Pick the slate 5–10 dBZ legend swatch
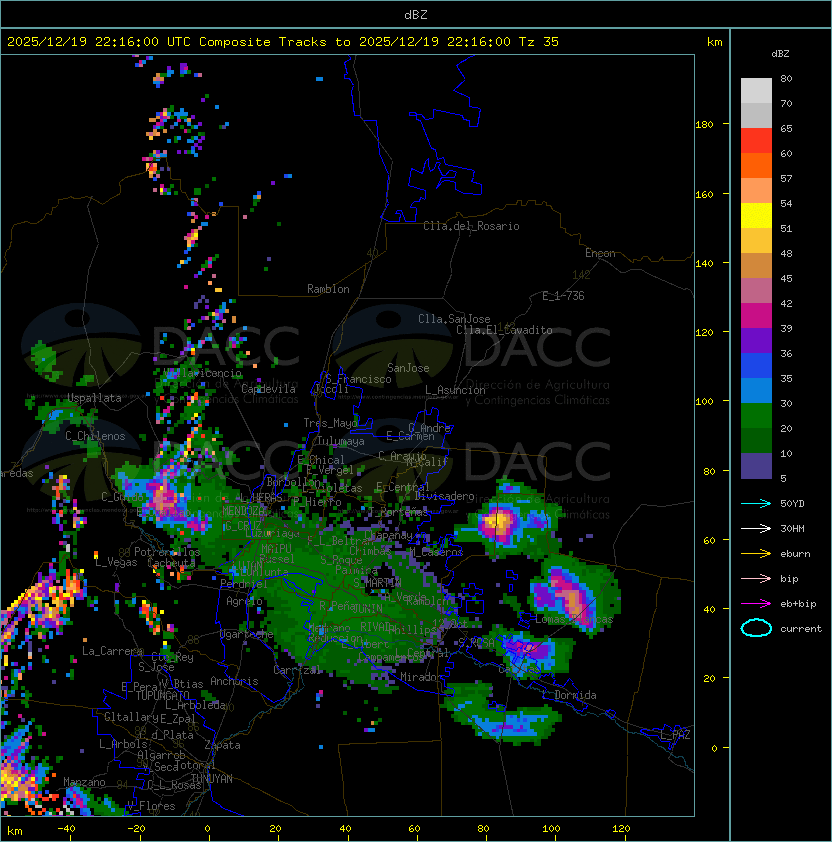The height and width of the screenshot is (842, 832). tap(756, 466)
